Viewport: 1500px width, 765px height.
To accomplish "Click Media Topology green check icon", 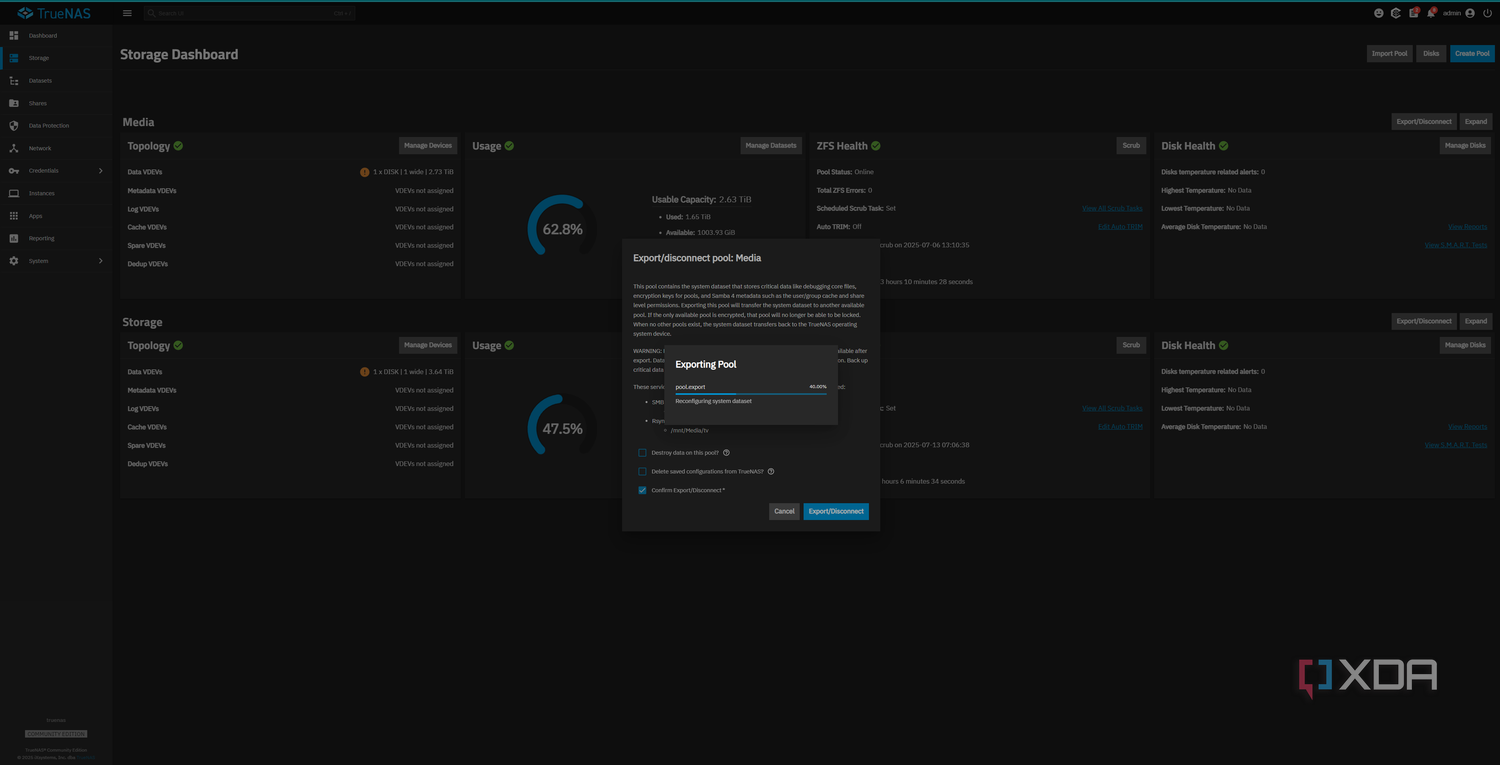I will tap(178, 146).
